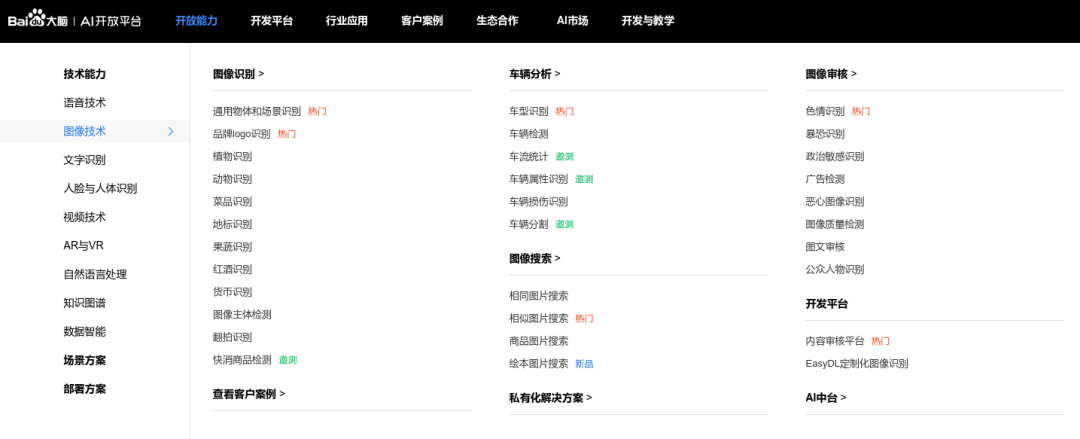The width and height of the screenshot is (1080, 439).
Task: Open 车流统计 link
Action: [x=528, y=156]
